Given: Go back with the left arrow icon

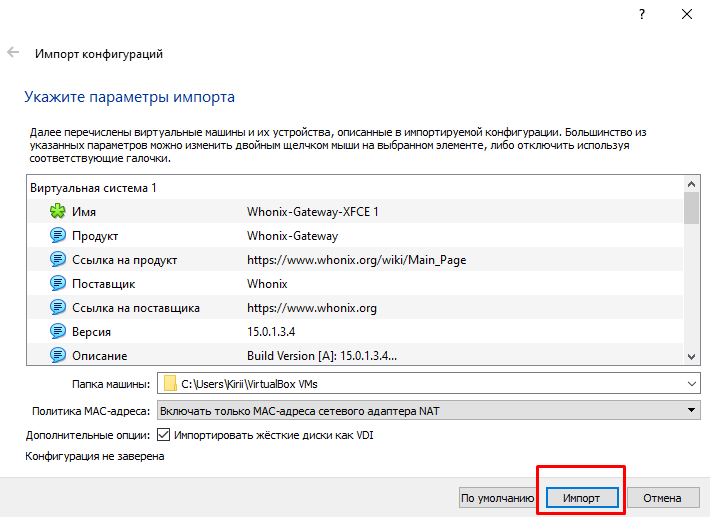Looking at the screenshot, I should 13,53.
